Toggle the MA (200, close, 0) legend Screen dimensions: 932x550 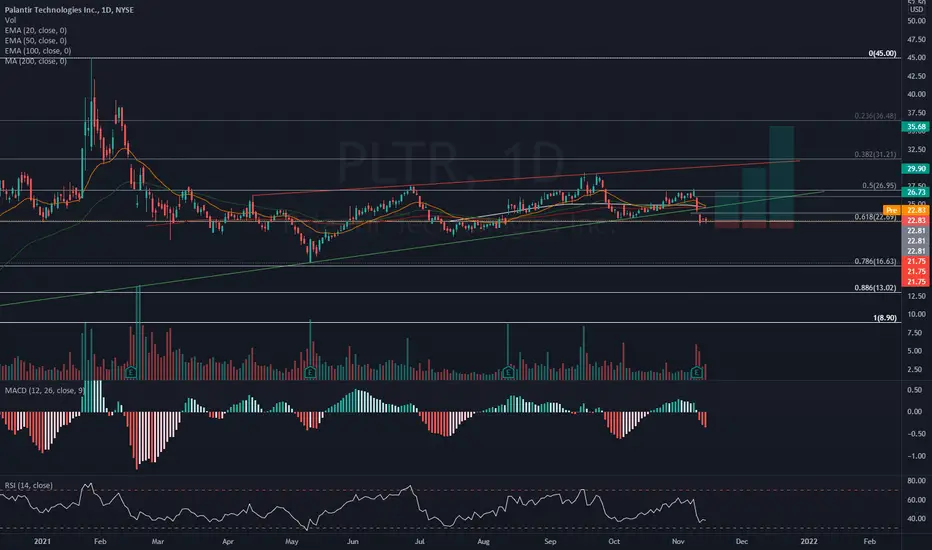click(x=36, y=61)
